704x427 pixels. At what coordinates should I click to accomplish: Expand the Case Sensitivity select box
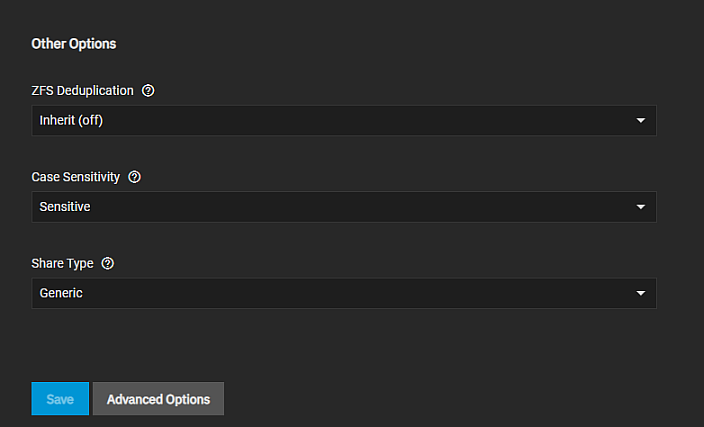point(343,207)
